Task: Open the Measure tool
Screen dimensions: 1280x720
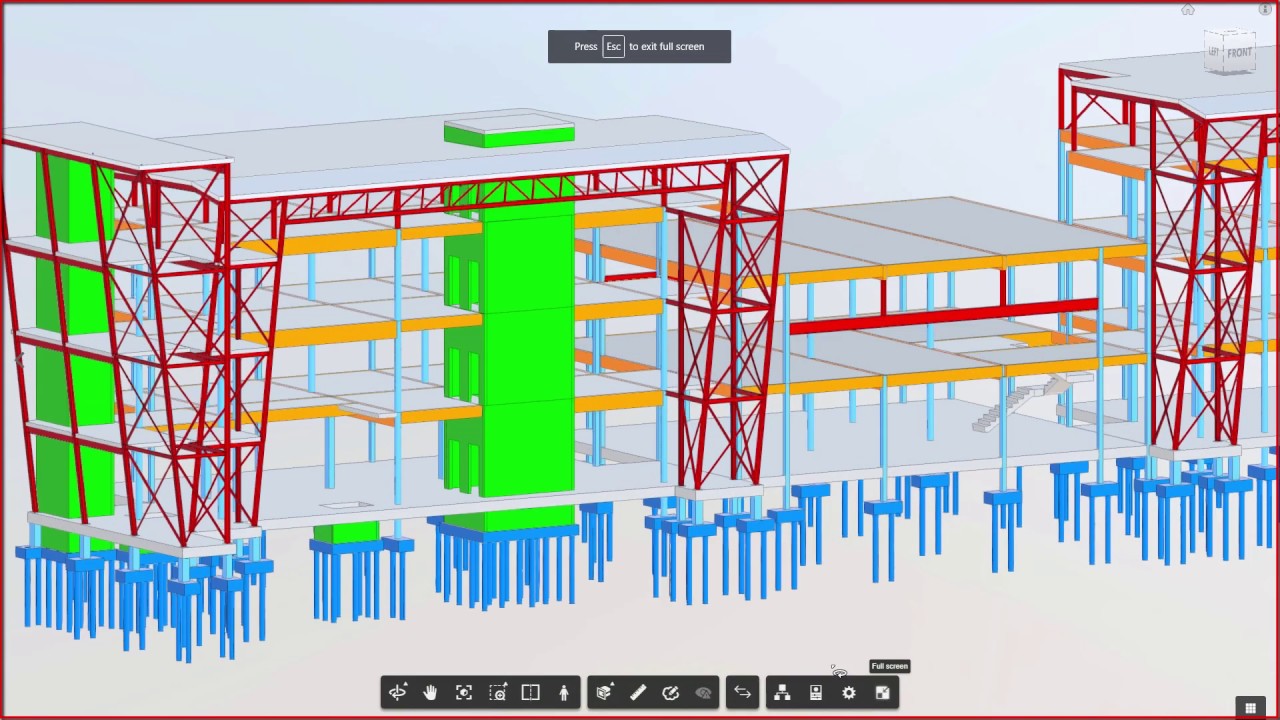Action: tap(639, 692)
